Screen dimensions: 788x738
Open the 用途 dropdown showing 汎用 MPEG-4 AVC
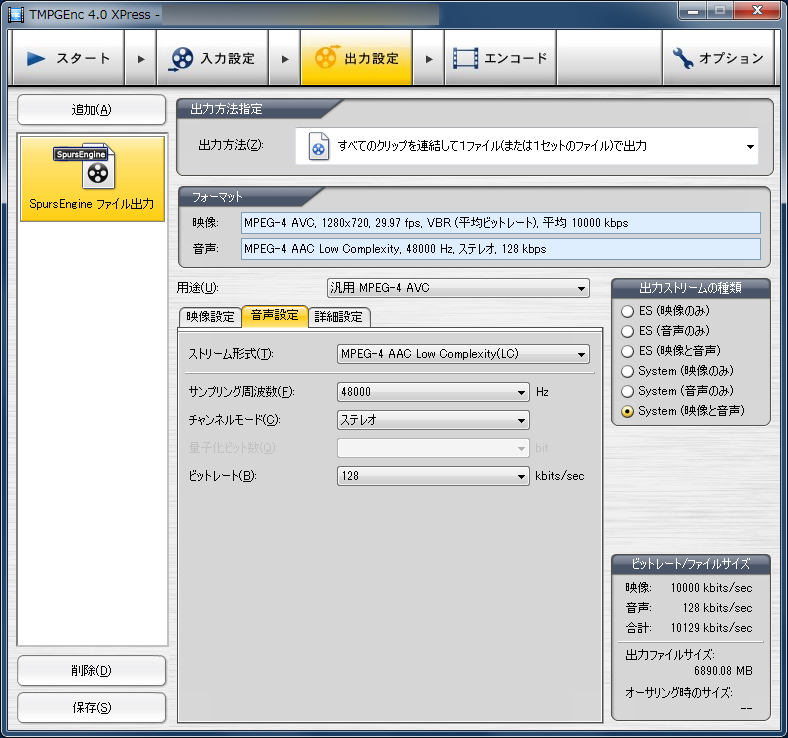click(458, 288)
